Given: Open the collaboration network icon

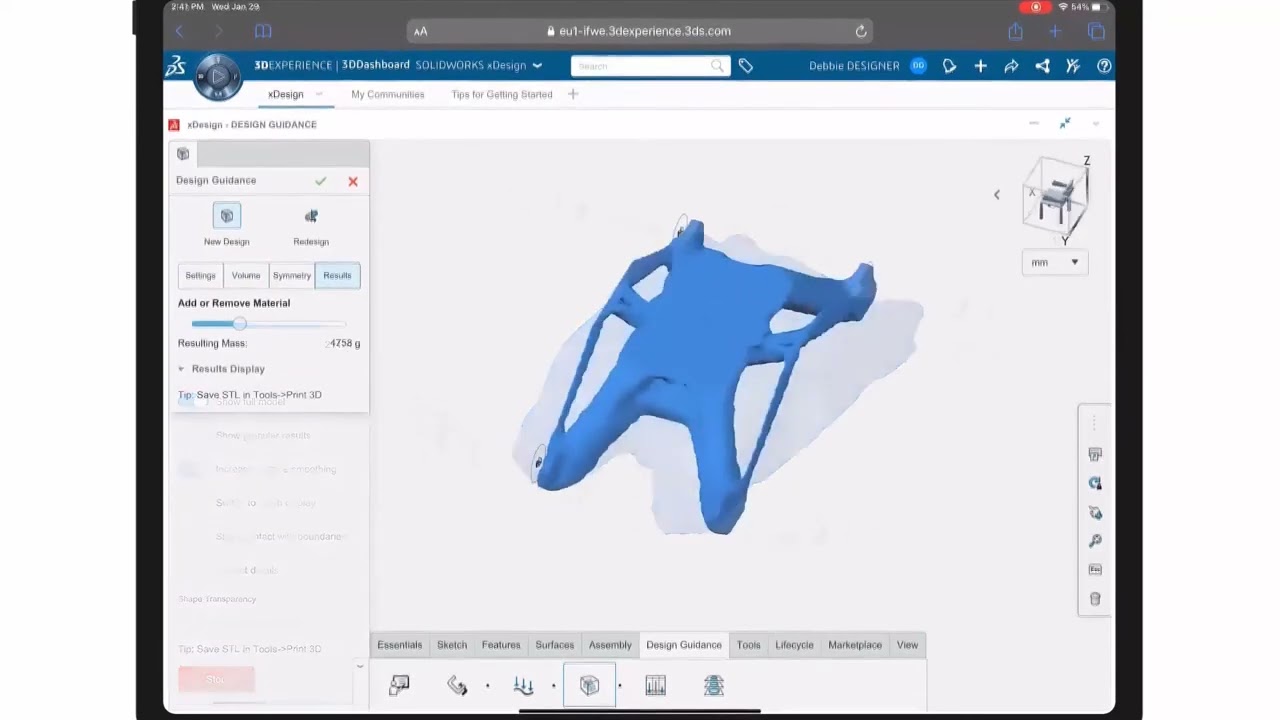Looking at the screenshot, I should [1042, 66].
